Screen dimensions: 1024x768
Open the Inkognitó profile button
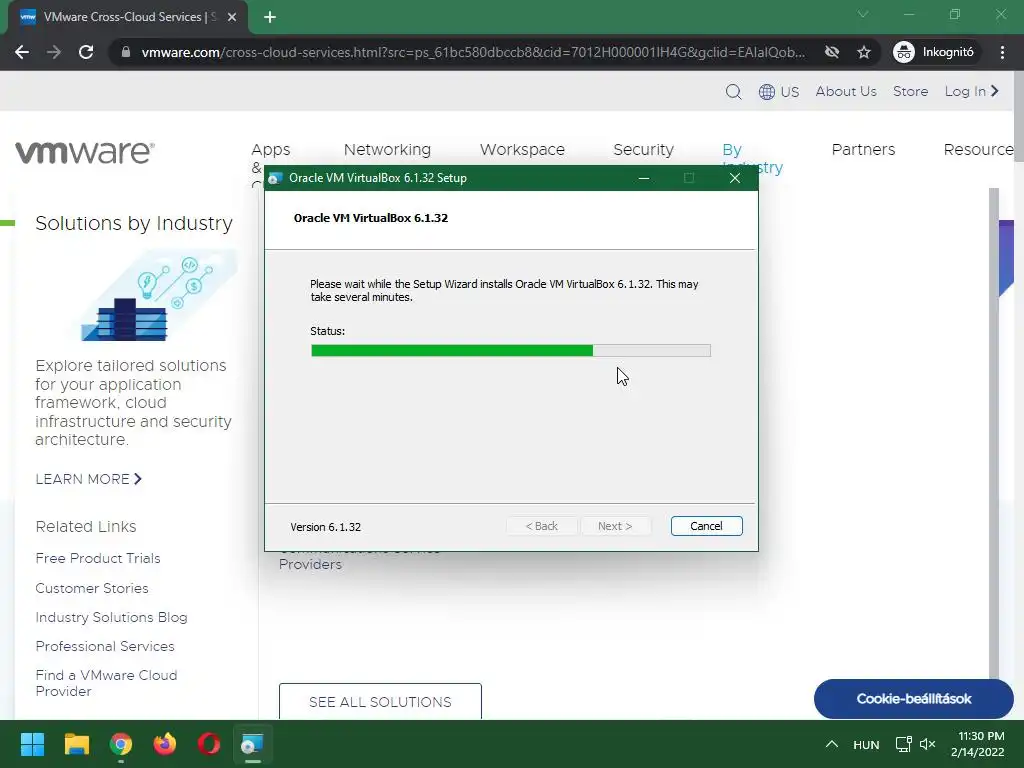(x=935, y=52)
